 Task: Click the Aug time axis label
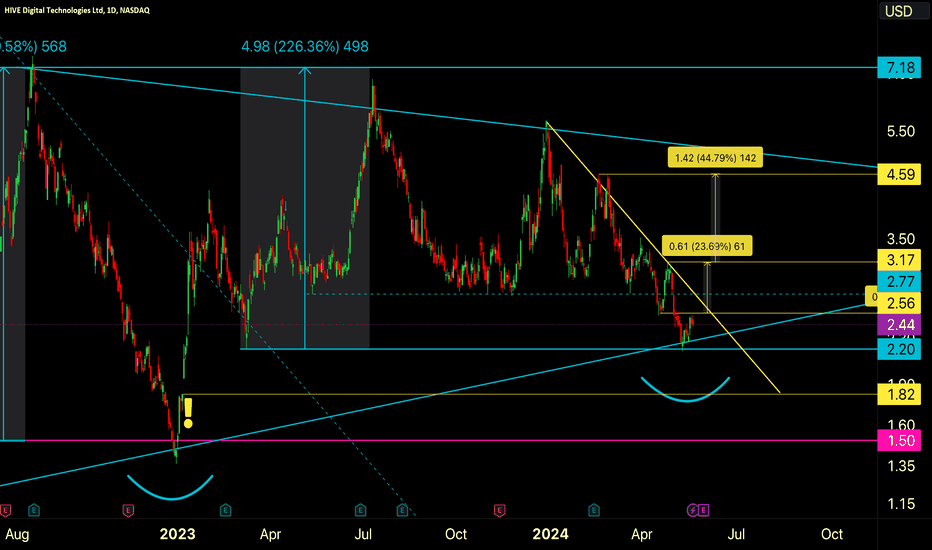coord(17,534)
